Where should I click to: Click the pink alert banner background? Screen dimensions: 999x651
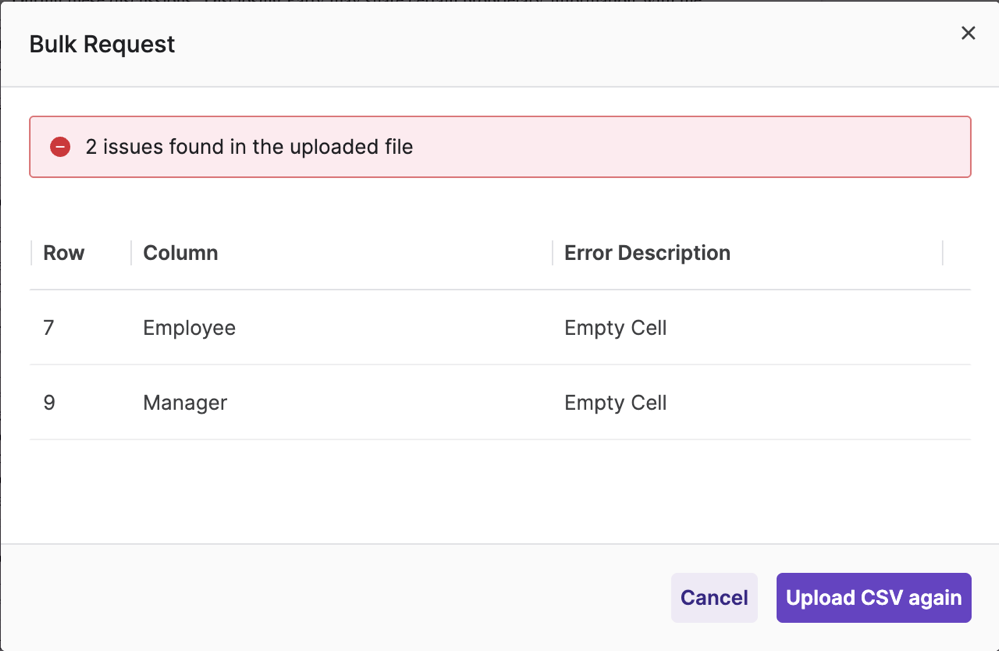[x=700, y=147]
